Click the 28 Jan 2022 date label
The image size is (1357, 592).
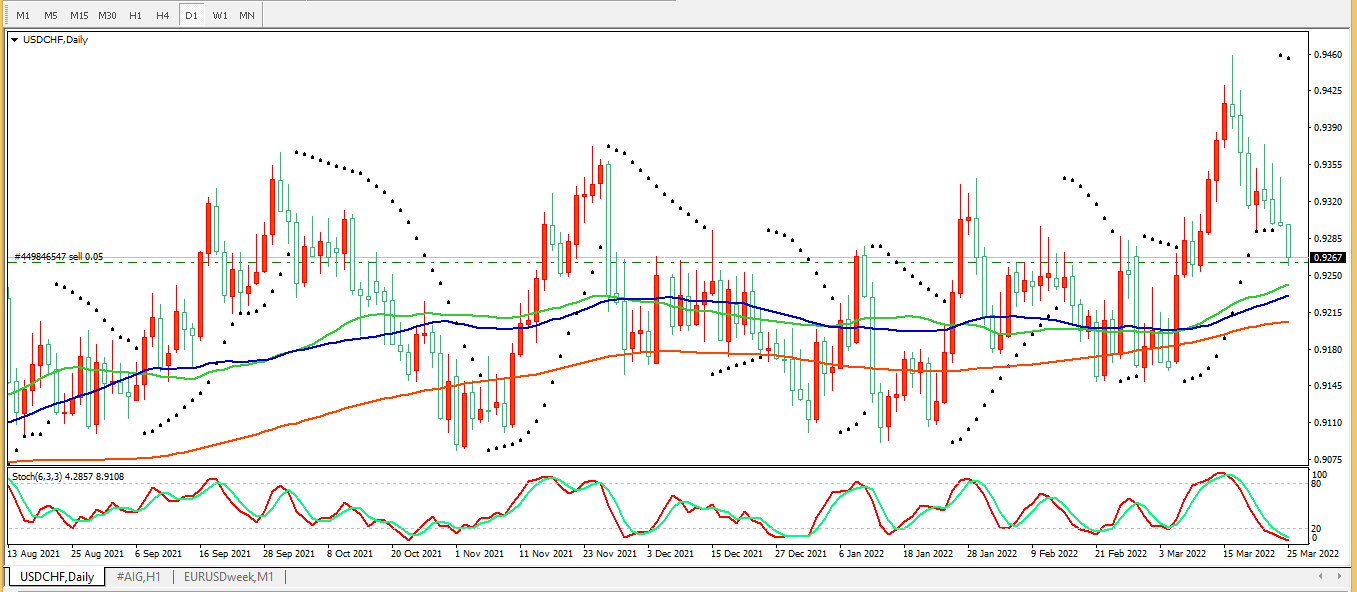tap(991, 552)
